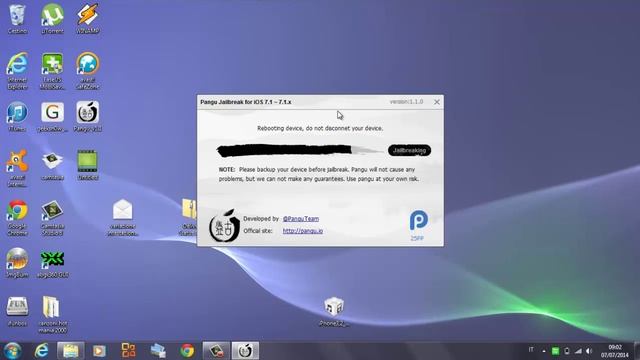Open the Windows Start menu orb
This screenshot has height=360, width=640.
12,351
